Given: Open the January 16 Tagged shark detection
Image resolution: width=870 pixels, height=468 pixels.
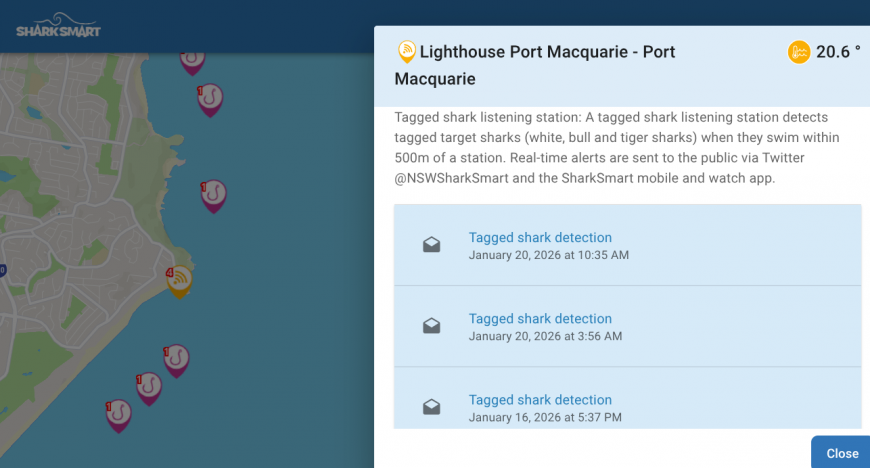Looking at the screenshot, I should pos(540,400).
